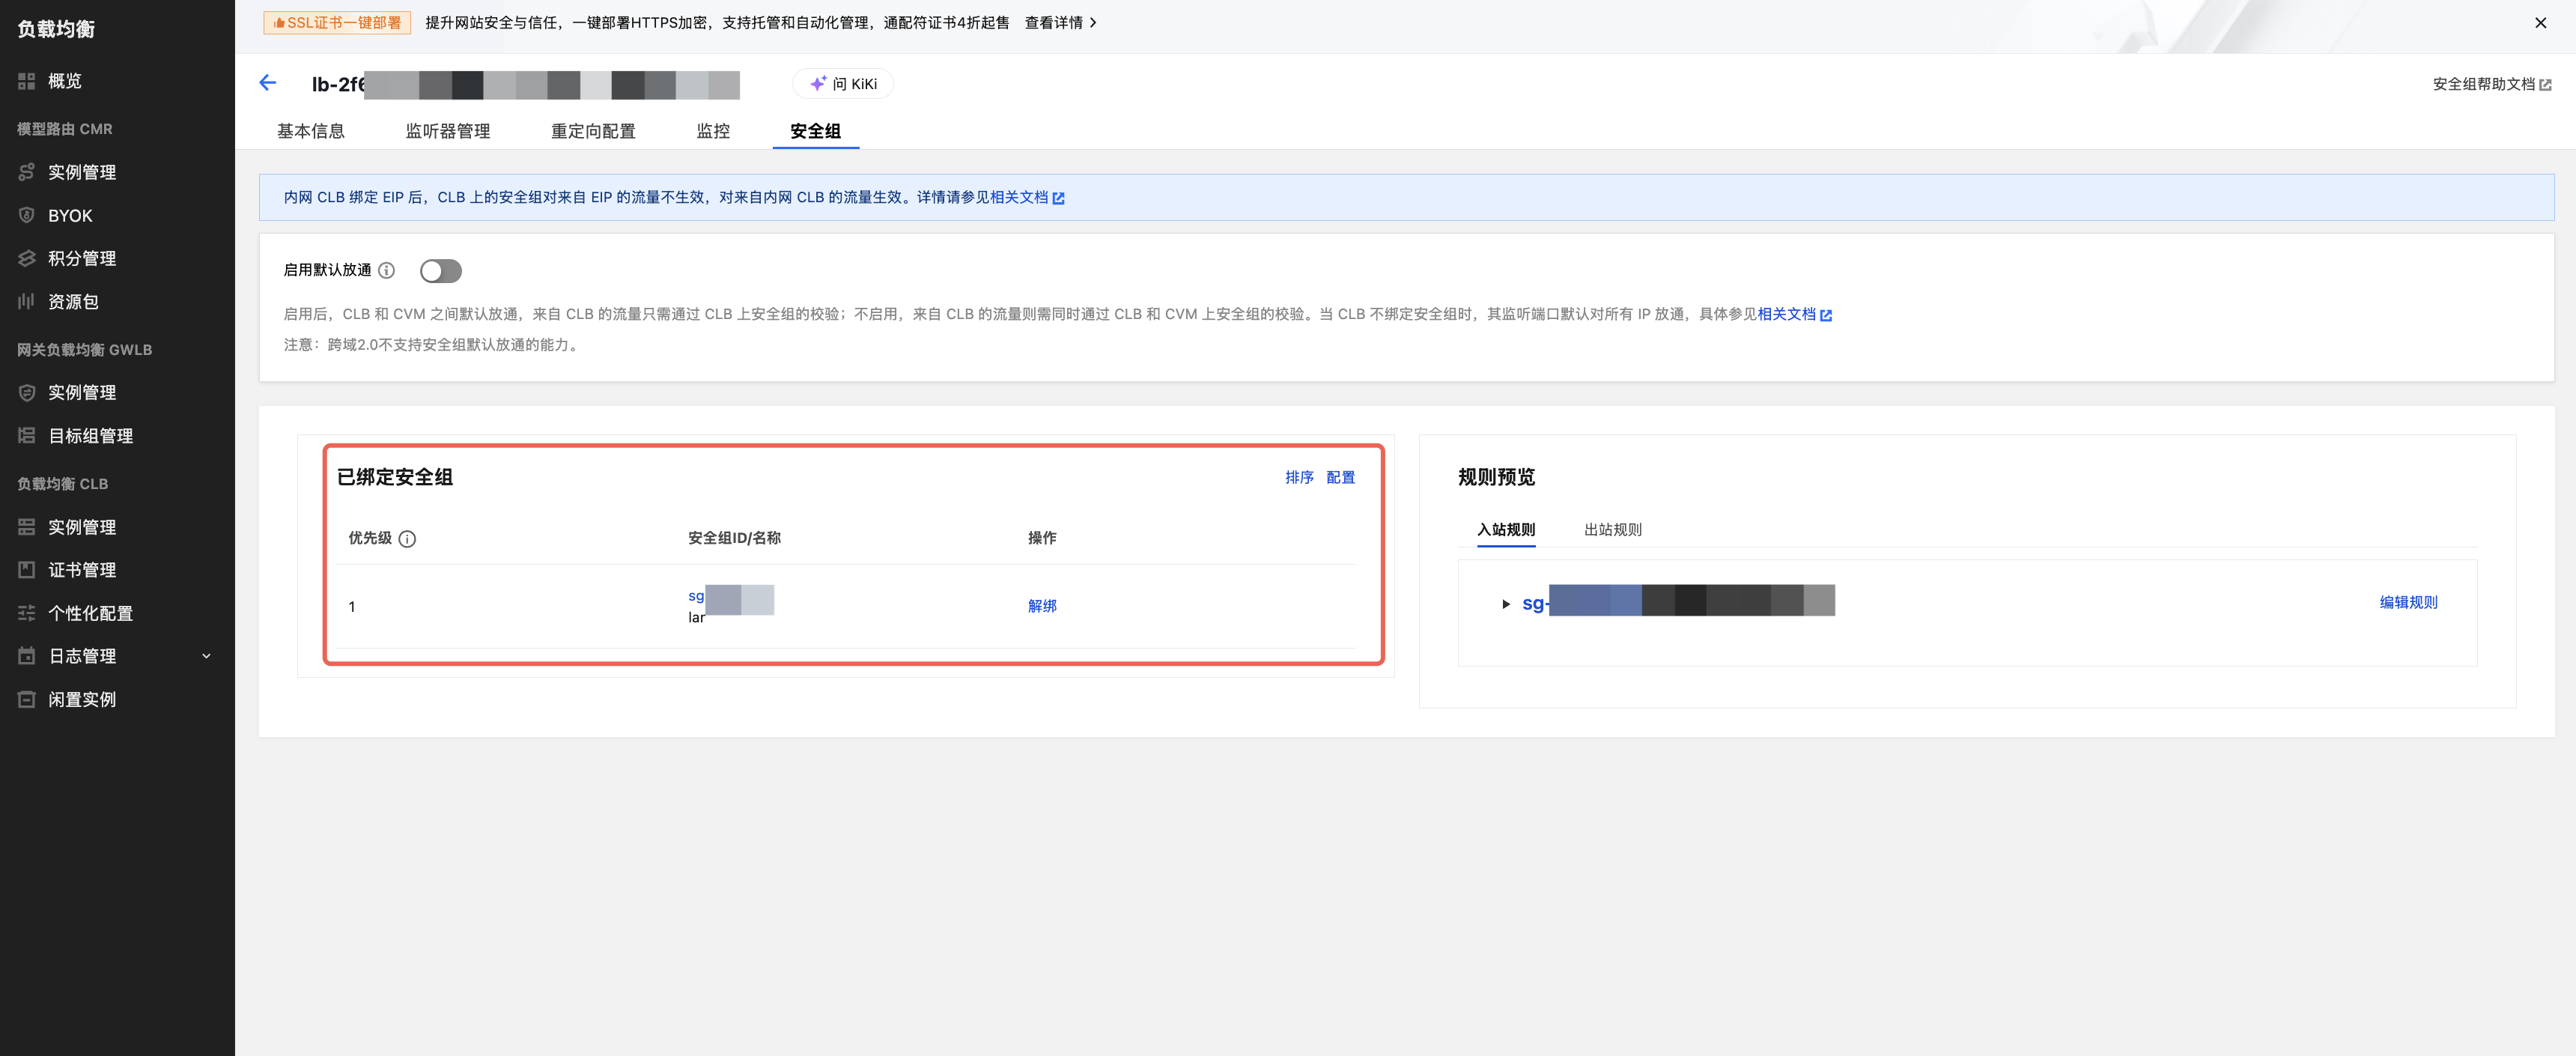The height and width of the screenshot is (1056, 2576).
Task: Click the 已绑定安全组 heading
Action: [x=395, y=477]
